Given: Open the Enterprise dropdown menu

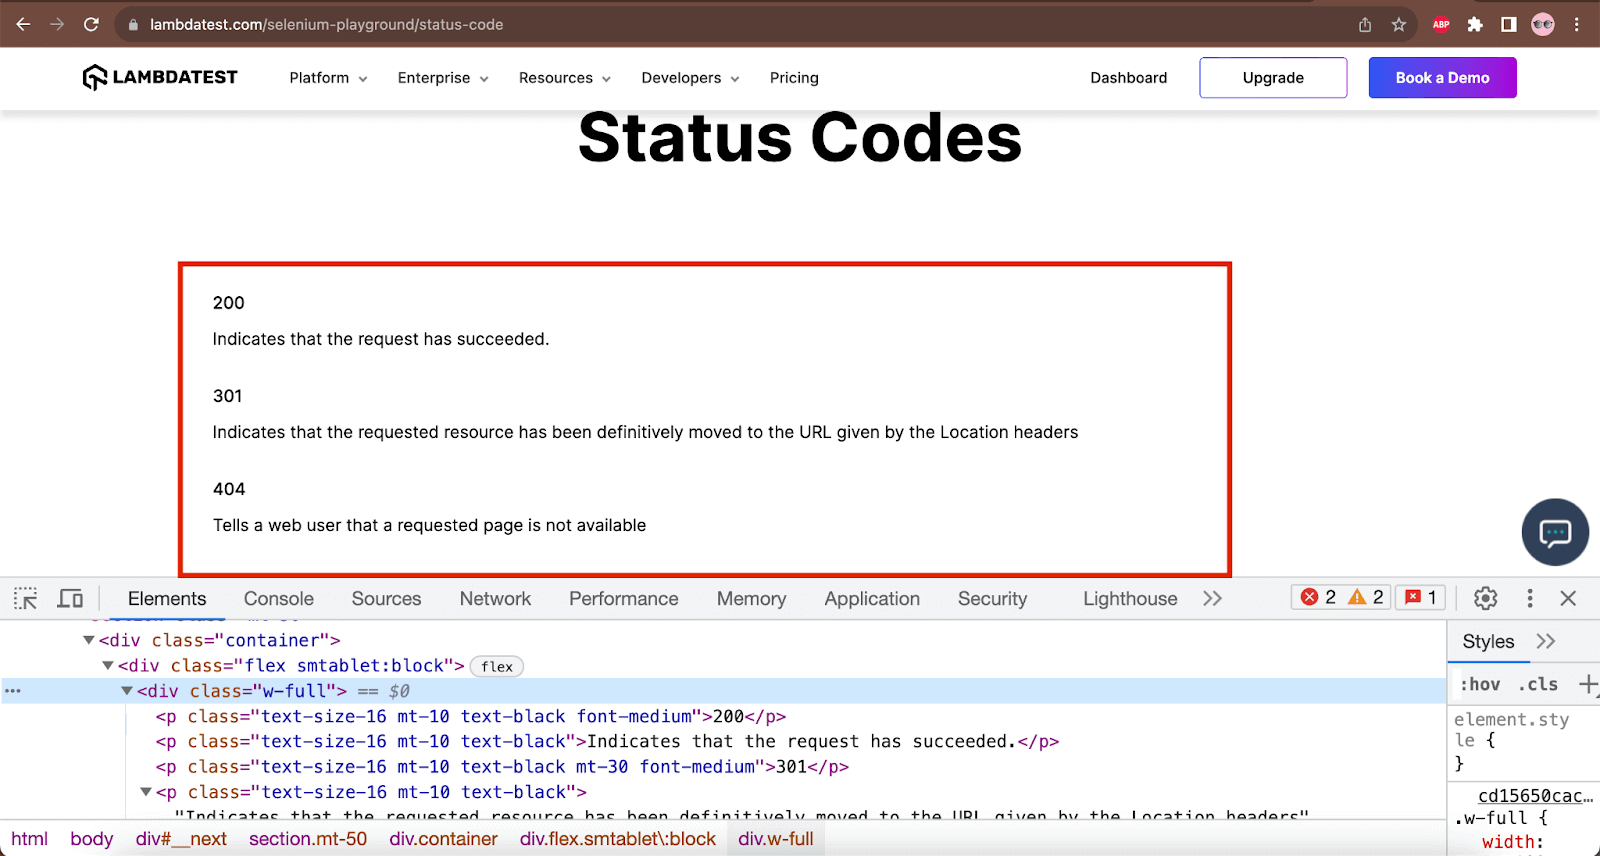Looking at the screenshot, I should 443,78.
